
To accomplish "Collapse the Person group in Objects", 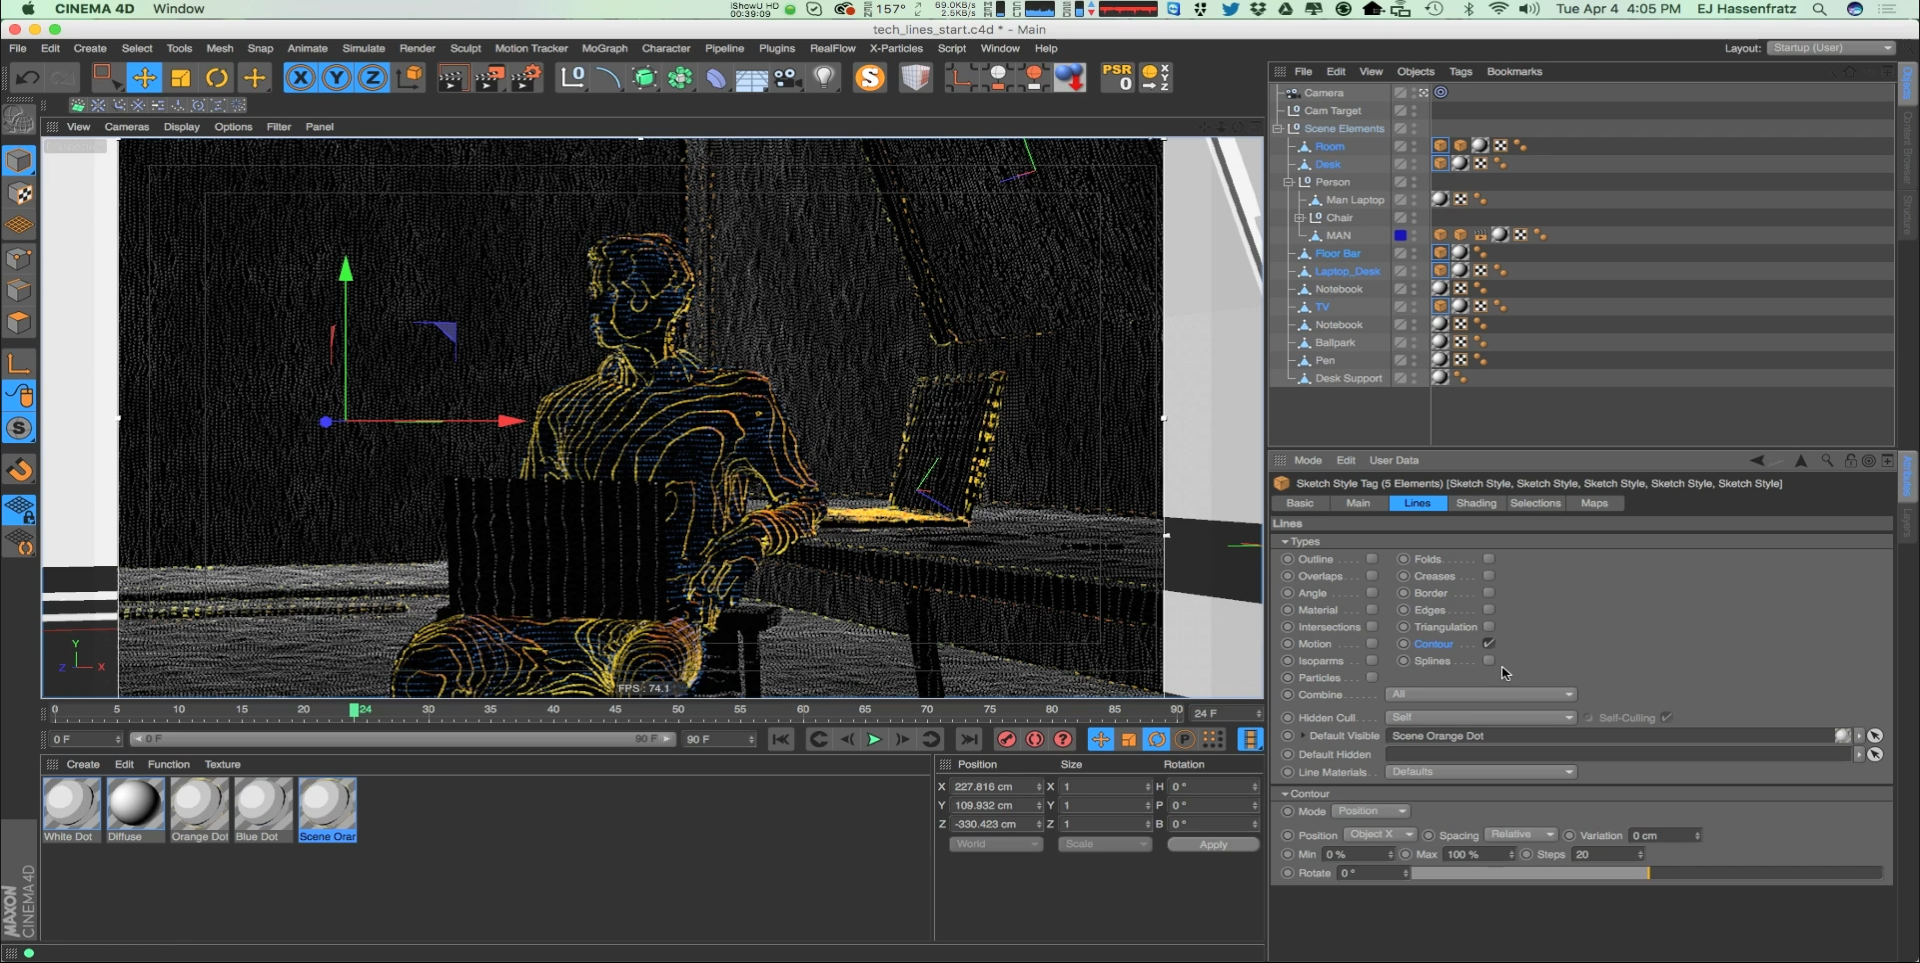I will tap(1288, 182).
